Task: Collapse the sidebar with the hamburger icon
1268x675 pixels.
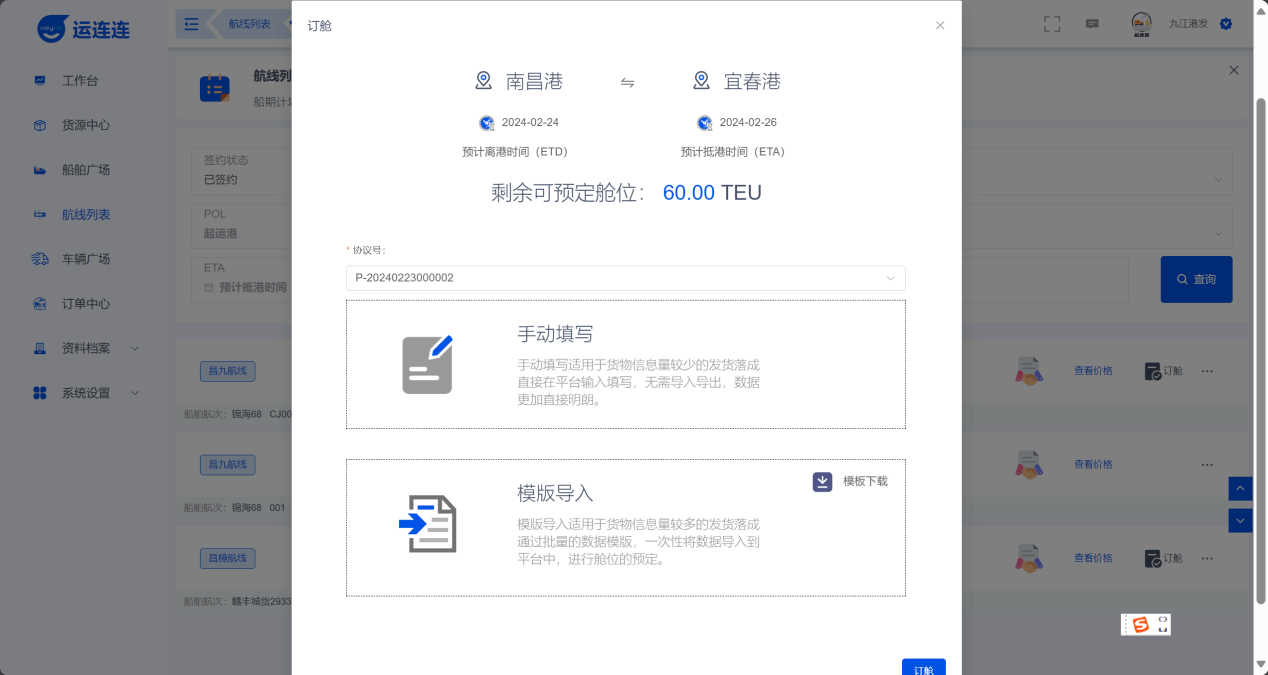Action: (192, 24)
